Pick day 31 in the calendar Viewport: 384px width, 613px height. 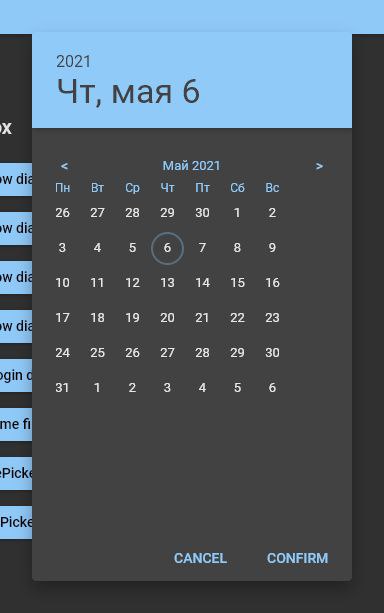63,388
